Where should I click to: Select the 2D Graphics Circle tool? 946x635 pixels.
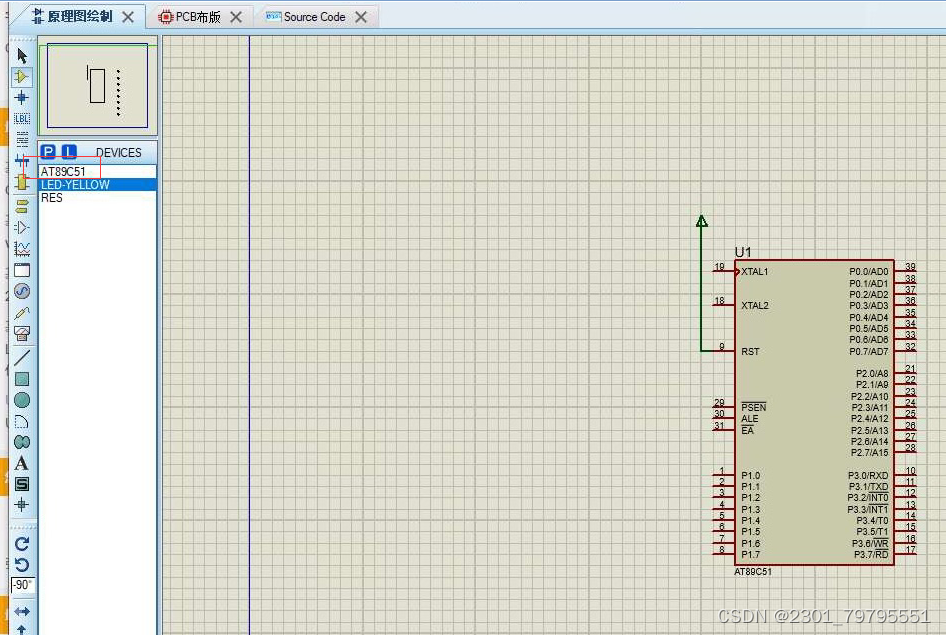[22, 400]
